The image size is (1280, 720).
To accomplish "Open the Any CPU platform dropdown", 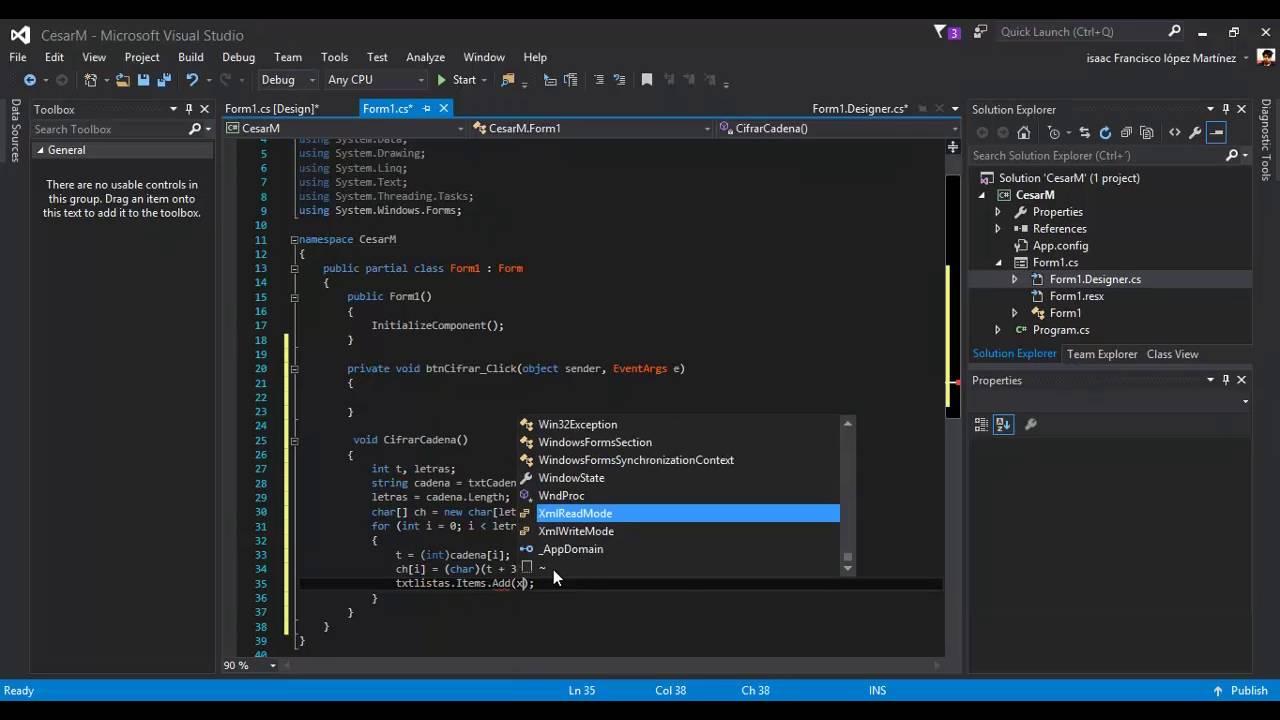I will 376,80.
